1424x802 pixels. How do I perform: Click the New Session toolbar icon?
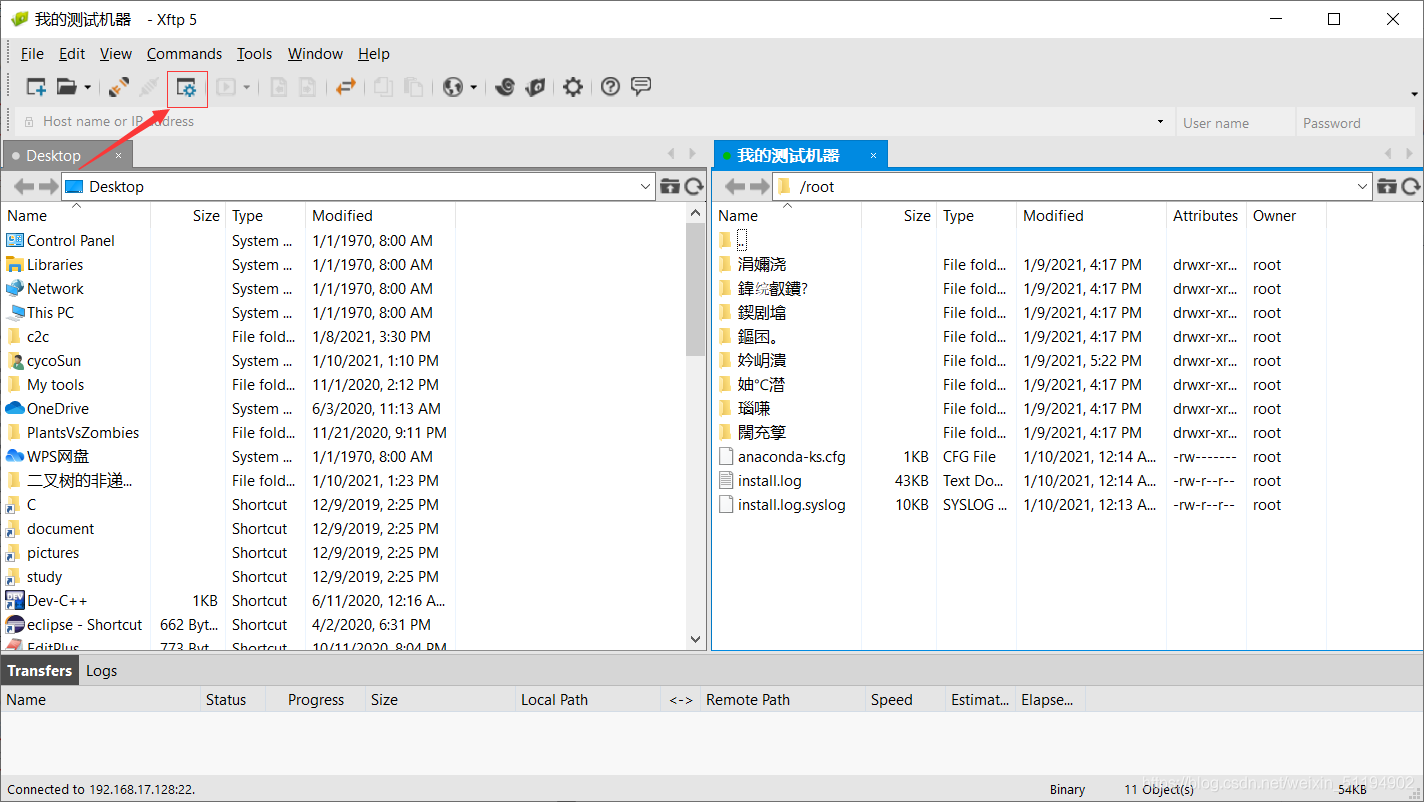click(x=36, y=87)
